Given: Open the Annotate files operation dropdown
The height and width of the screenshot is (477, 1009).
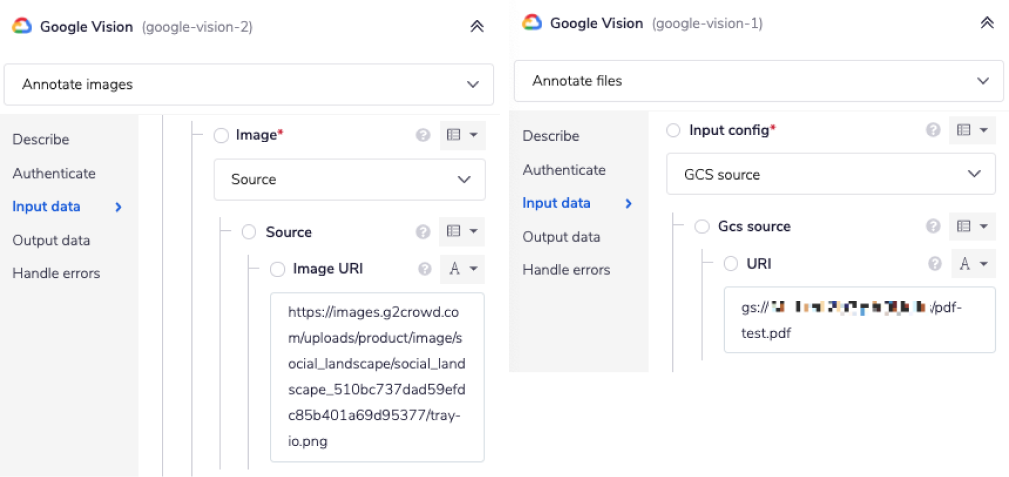Looking at the screenshot, I should 759,80.
